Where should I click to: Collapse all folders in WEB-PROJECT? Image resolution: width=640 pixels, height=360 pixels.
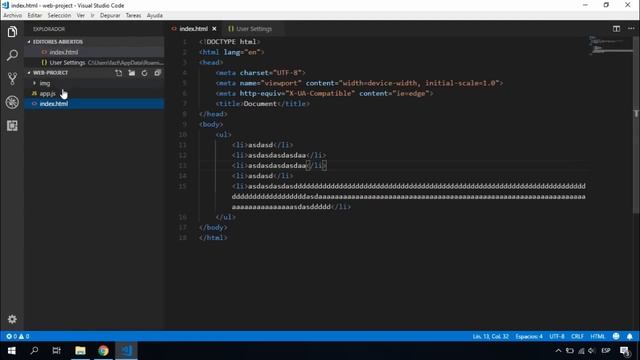[x=157, y=73]
